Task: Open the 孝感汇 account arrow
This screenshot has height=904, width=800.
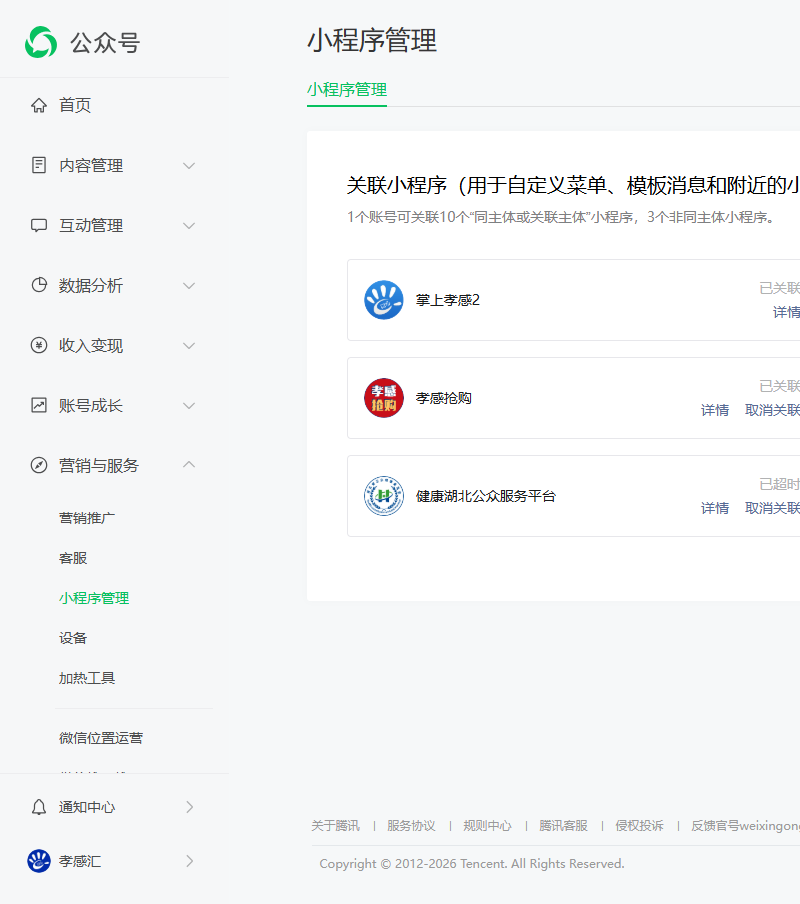Action: point(190,861)
